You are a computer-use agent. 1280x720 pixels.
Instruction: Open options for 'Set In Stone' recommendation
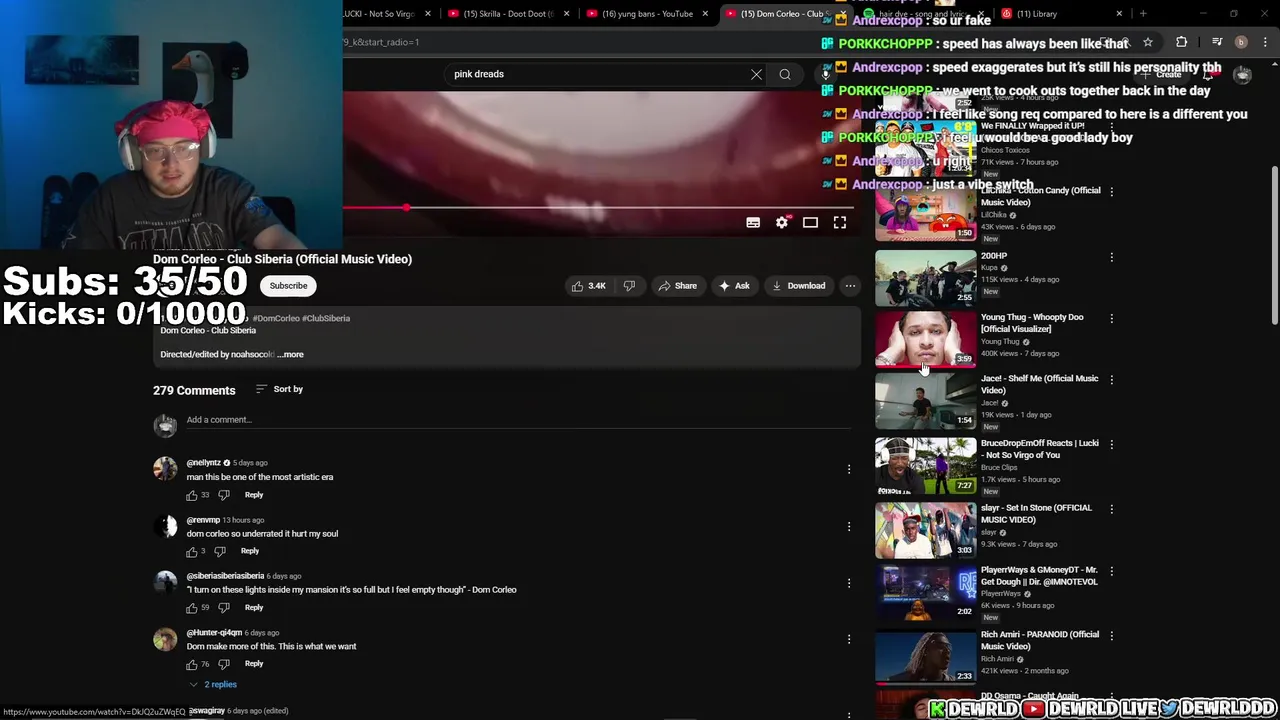1111,509
